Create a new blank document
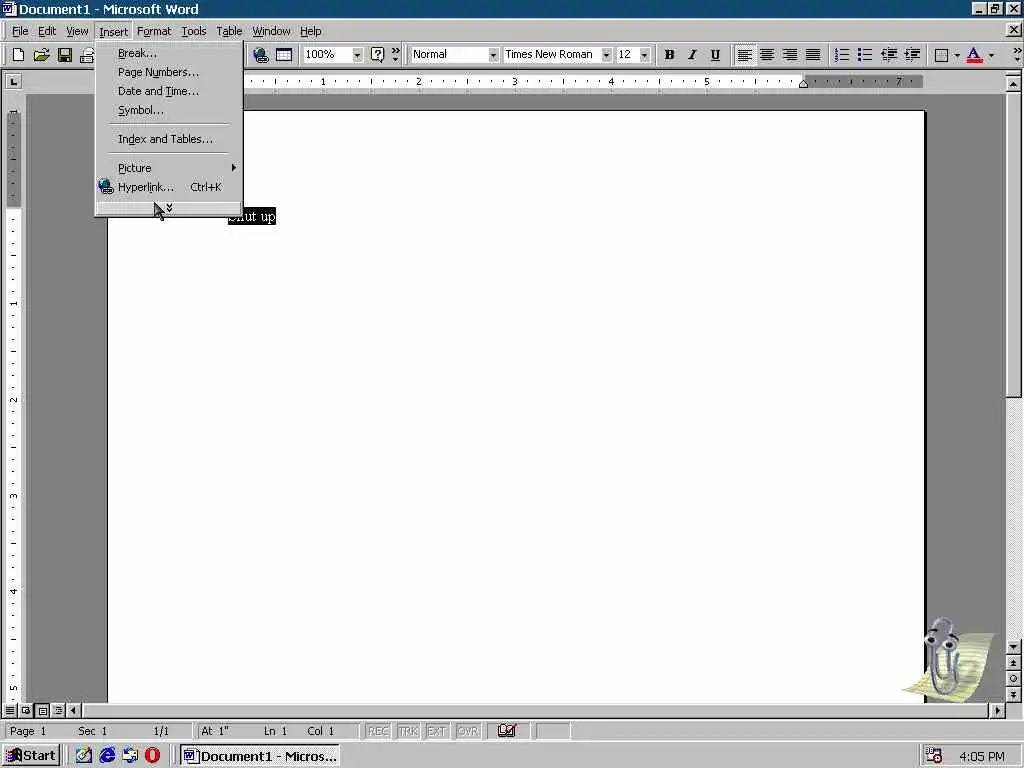Viewport: 1024px width, 768px height. [18, 55]
